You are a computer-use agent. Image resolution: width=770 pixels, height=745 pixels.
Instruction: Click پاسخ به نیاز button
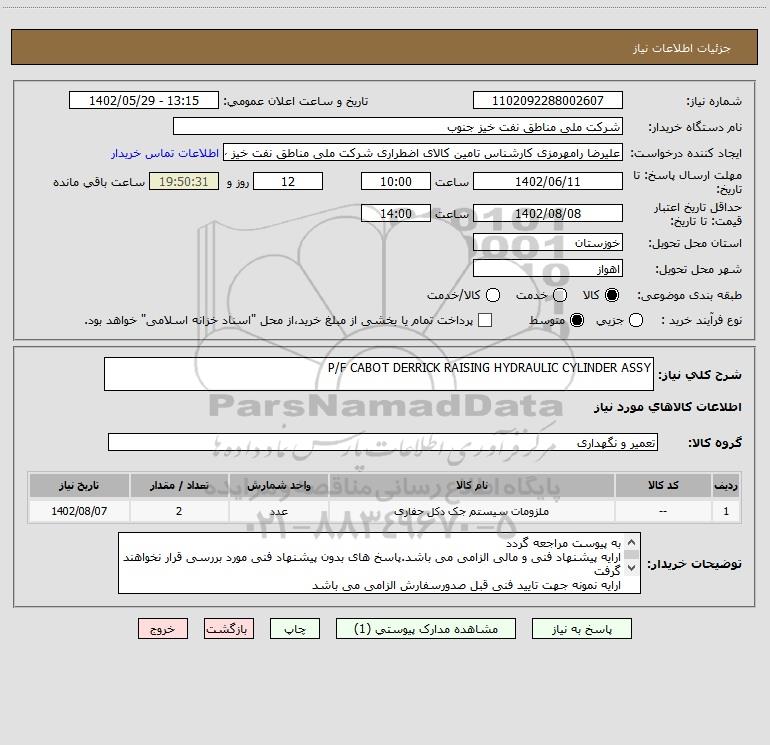pos(581,629)
